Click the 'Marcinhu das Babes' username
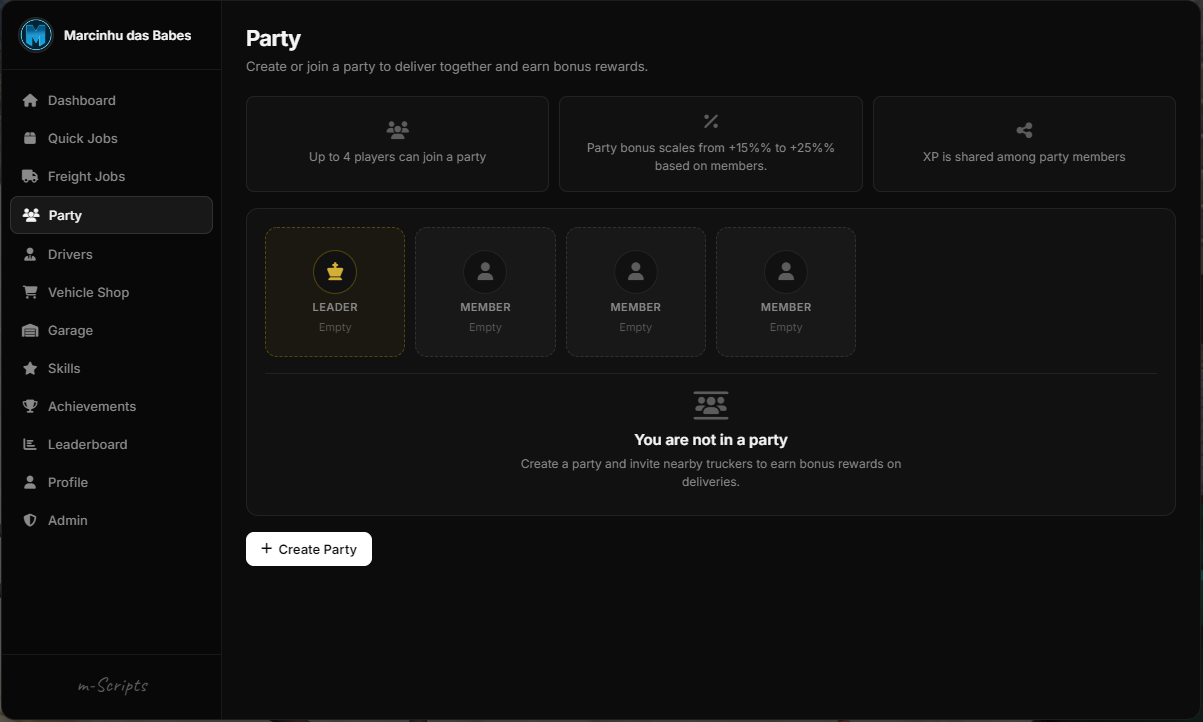 tap(127, 35)
